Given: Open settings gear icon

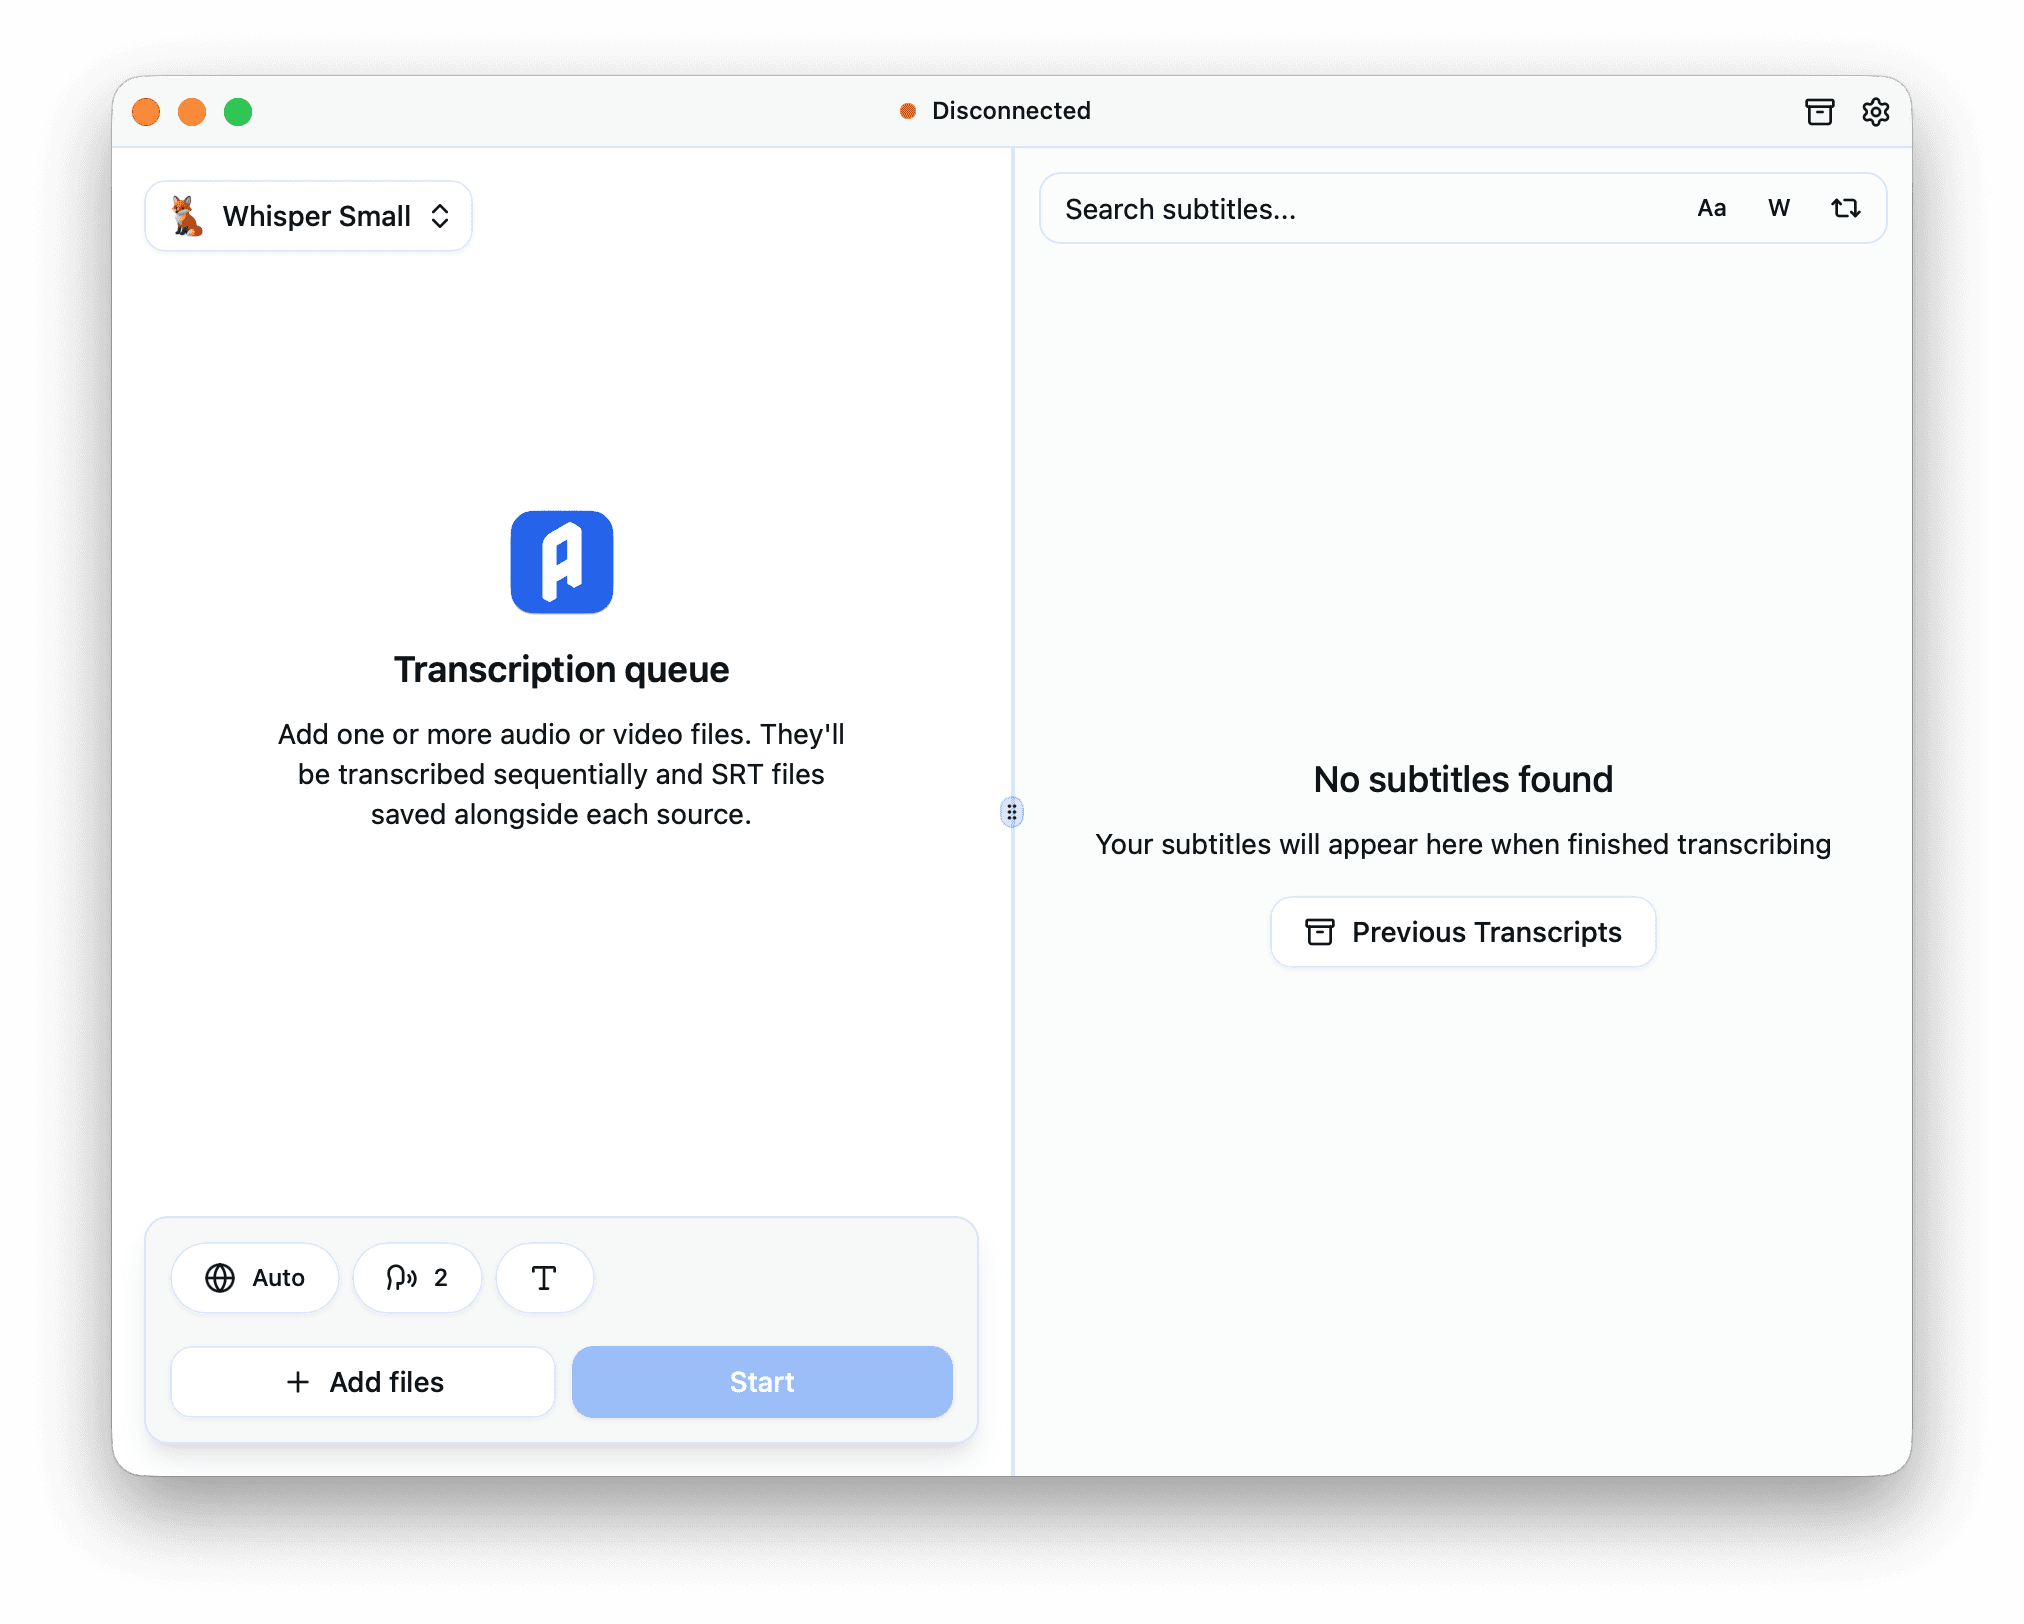Looking at the screenshot, I should (x=1875, y=111).
